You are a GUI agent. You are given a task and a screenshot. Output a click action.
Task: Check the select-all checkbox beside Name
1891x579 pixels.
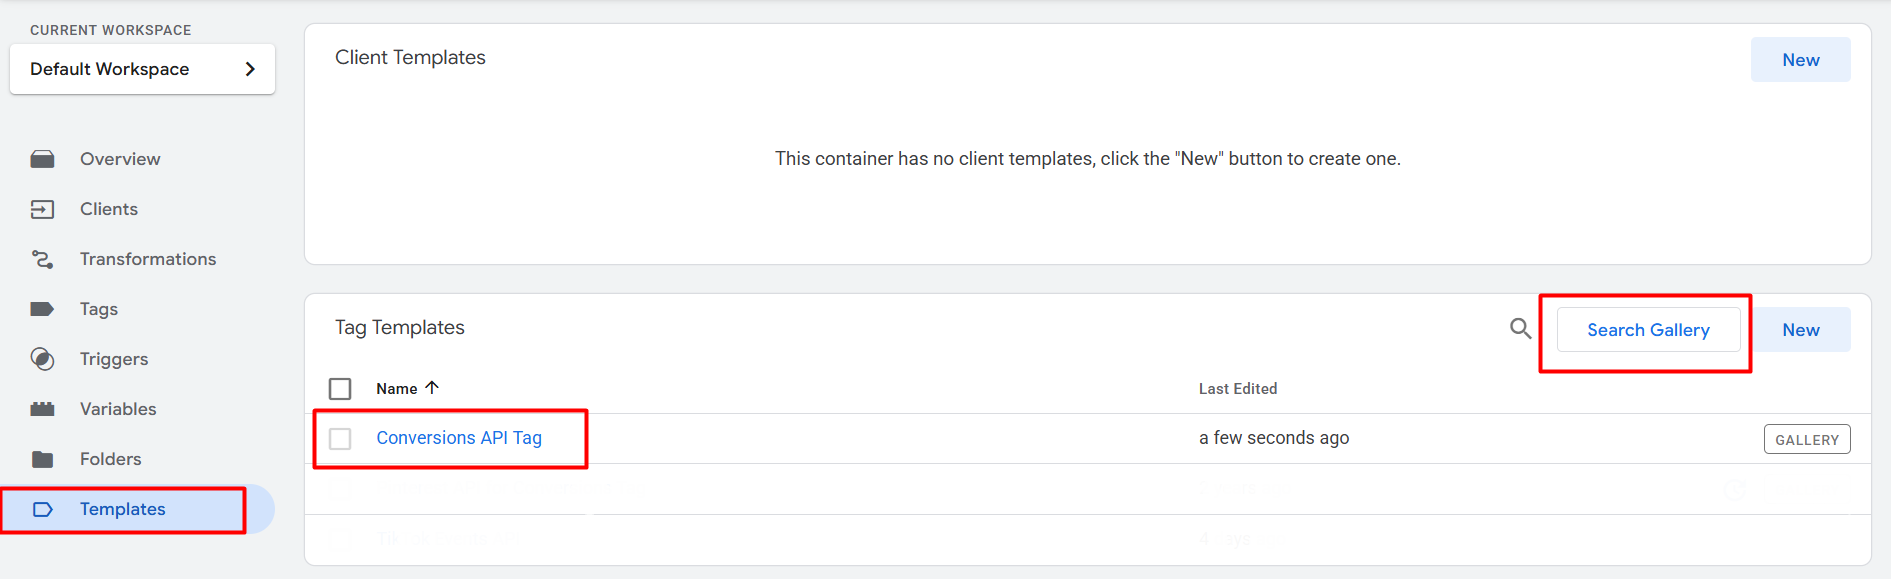pos(340,389)
